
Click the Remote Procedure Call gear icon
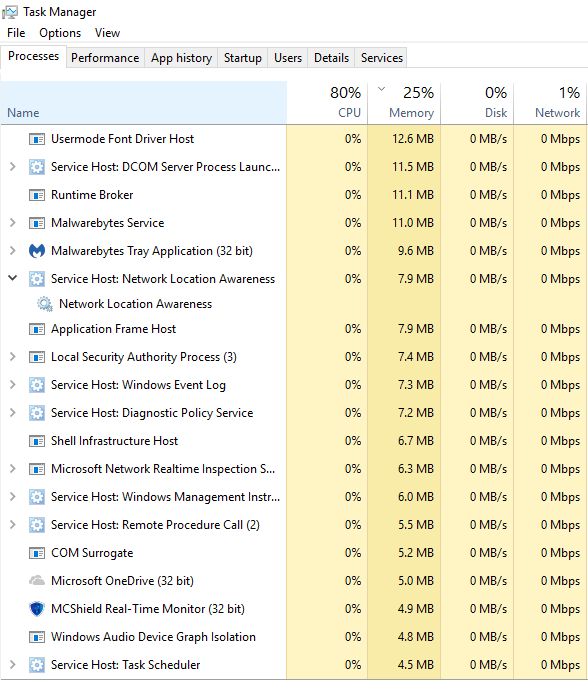[37, 525]
